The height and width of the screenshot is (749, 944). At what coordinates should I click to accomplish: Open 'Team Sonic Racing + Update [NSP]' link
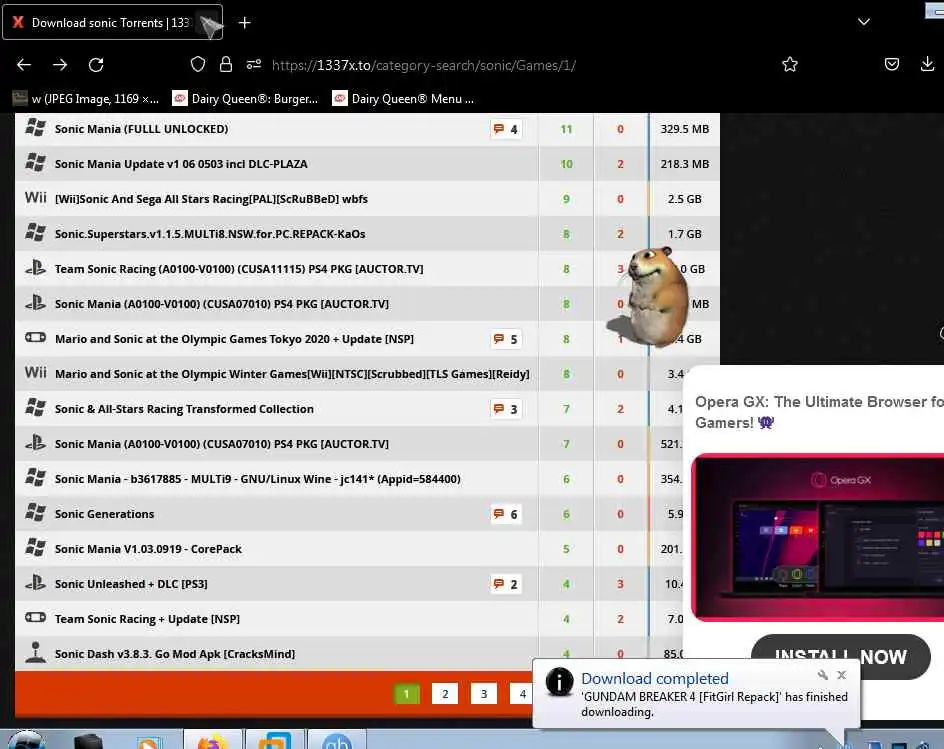click(x=148, y=619)
